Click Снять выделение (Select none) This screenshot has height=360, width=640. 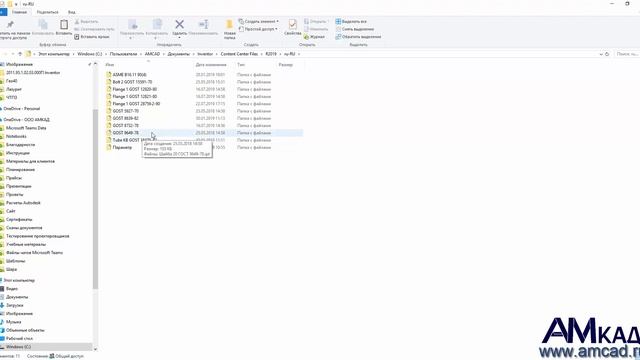click(355, 29)
